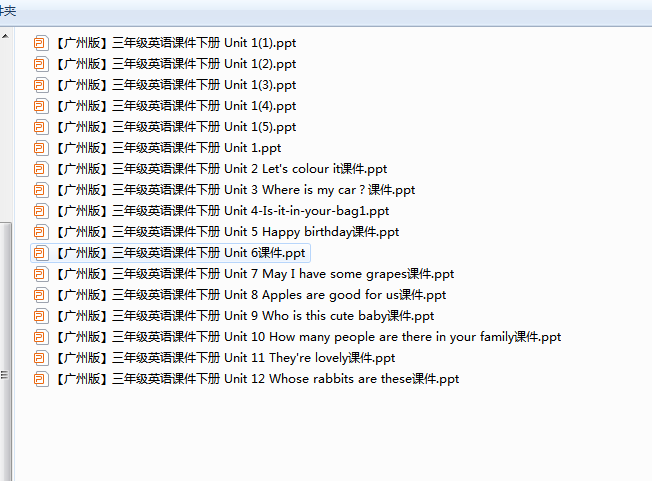Click the ppt icon of Unit 1(3).ppt
This screenshot has width=652, height=481.
(x=41, y=85)
